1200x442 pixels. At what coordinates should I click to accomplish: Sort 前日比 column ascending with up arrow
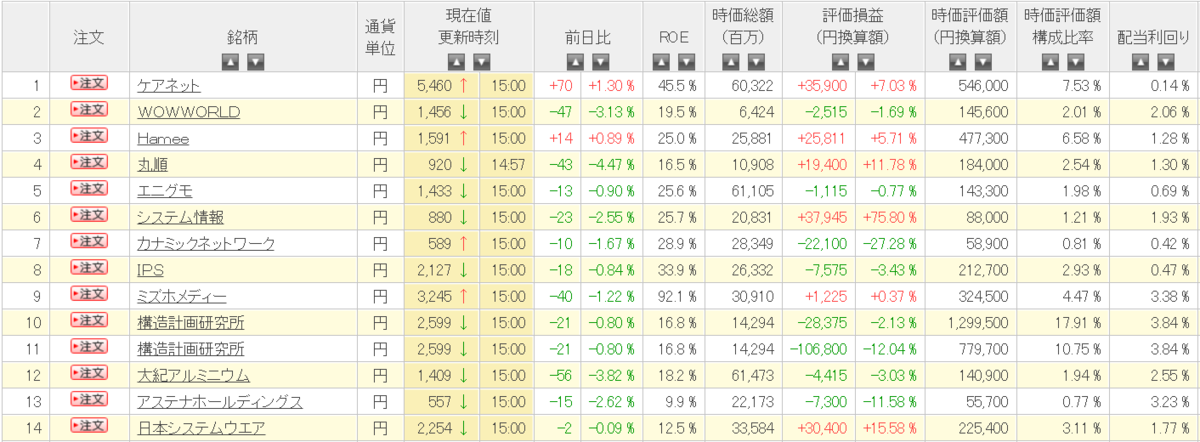point(573,62)
